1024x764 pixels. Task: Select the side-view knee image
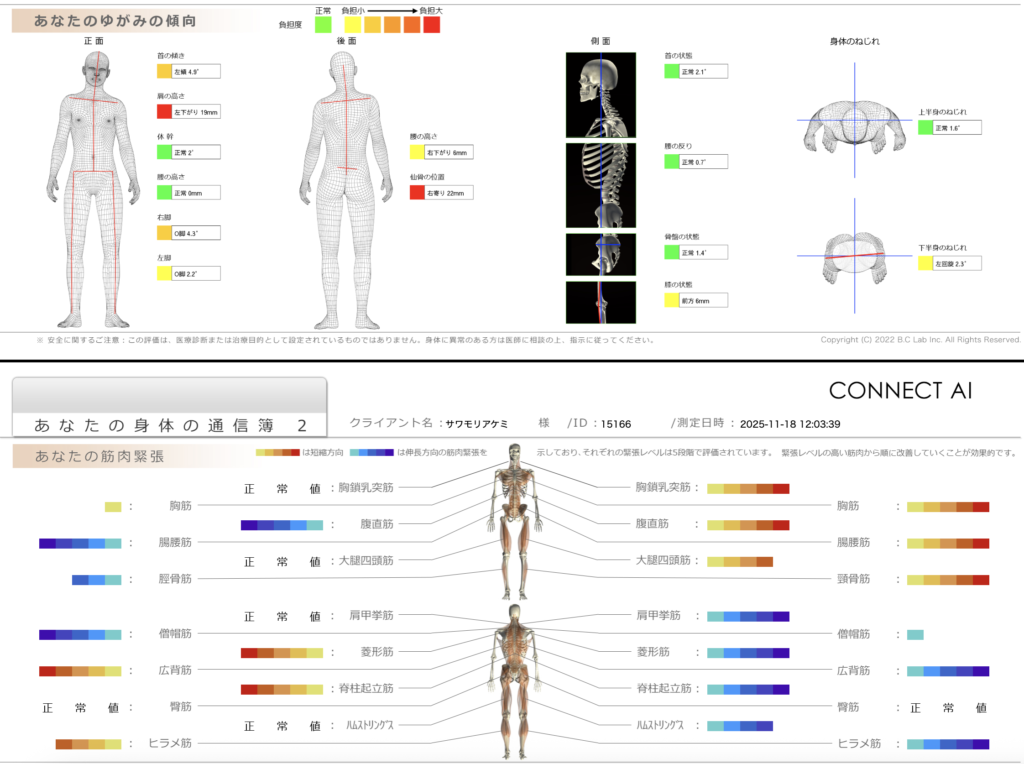600,302
